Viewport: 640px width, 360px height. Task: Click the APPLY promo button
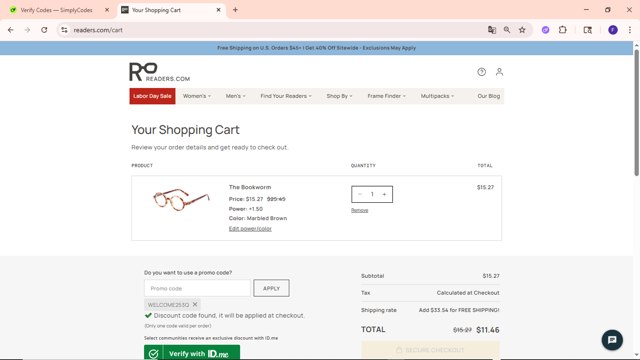[x=271, y=288]
